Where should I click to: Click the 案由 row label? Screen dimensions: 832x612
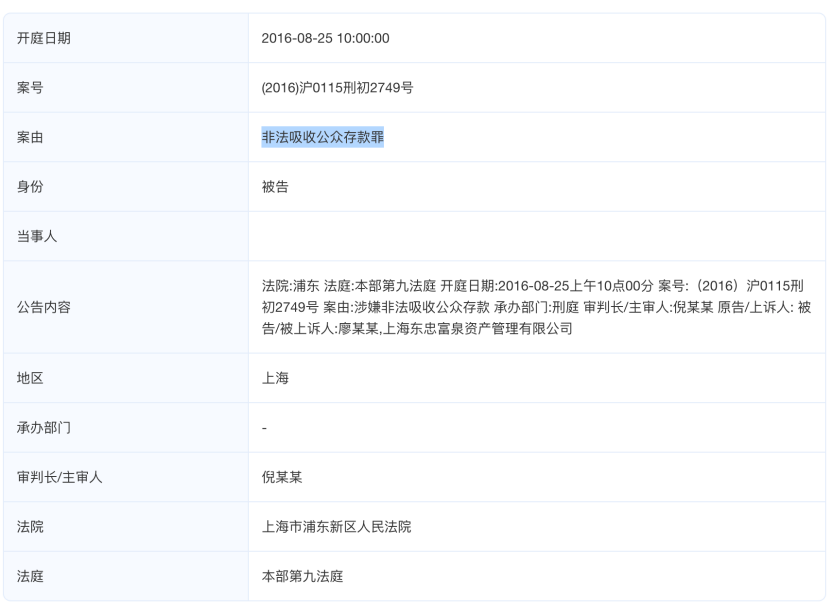pyautogui.click(x=31, y=138)
